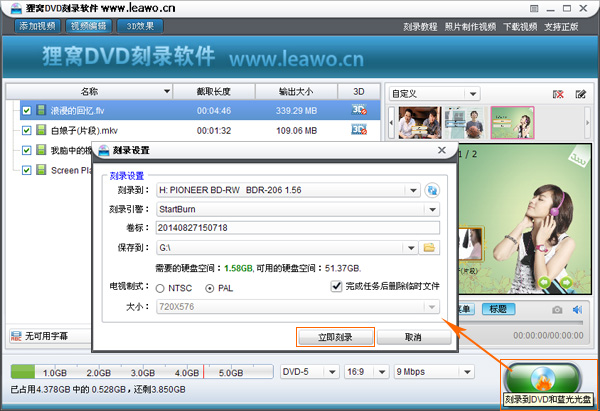
Task: Click the 取消 button
Action: [x=414, y=337]
